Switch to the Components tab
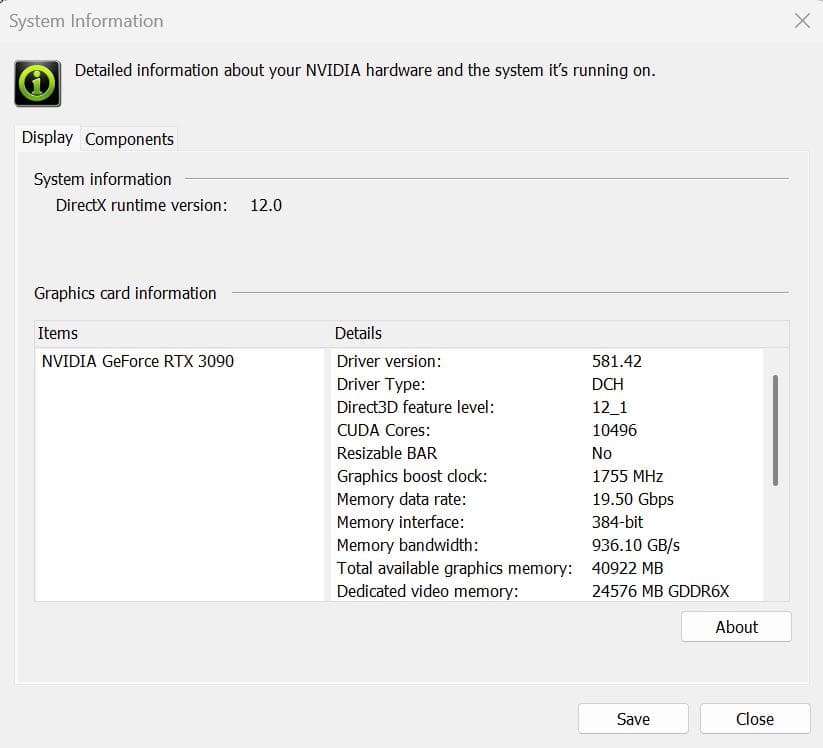The width and height of the screenshot is (823, 748). coord(129,139)
